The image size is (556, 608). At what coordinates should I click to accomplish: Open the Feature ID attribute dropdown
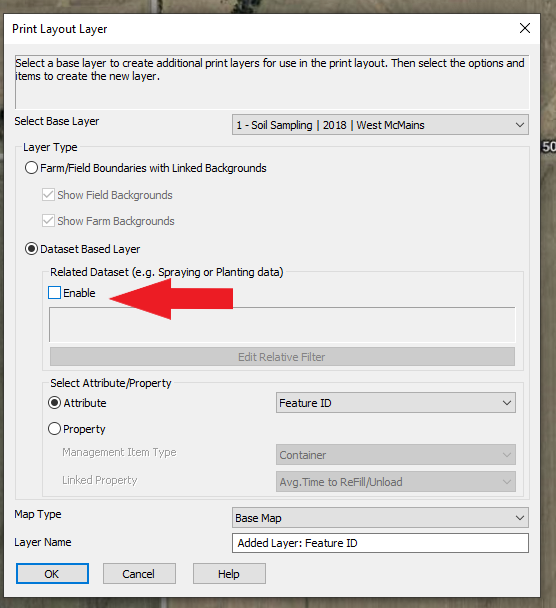click(x=395, y=403)
